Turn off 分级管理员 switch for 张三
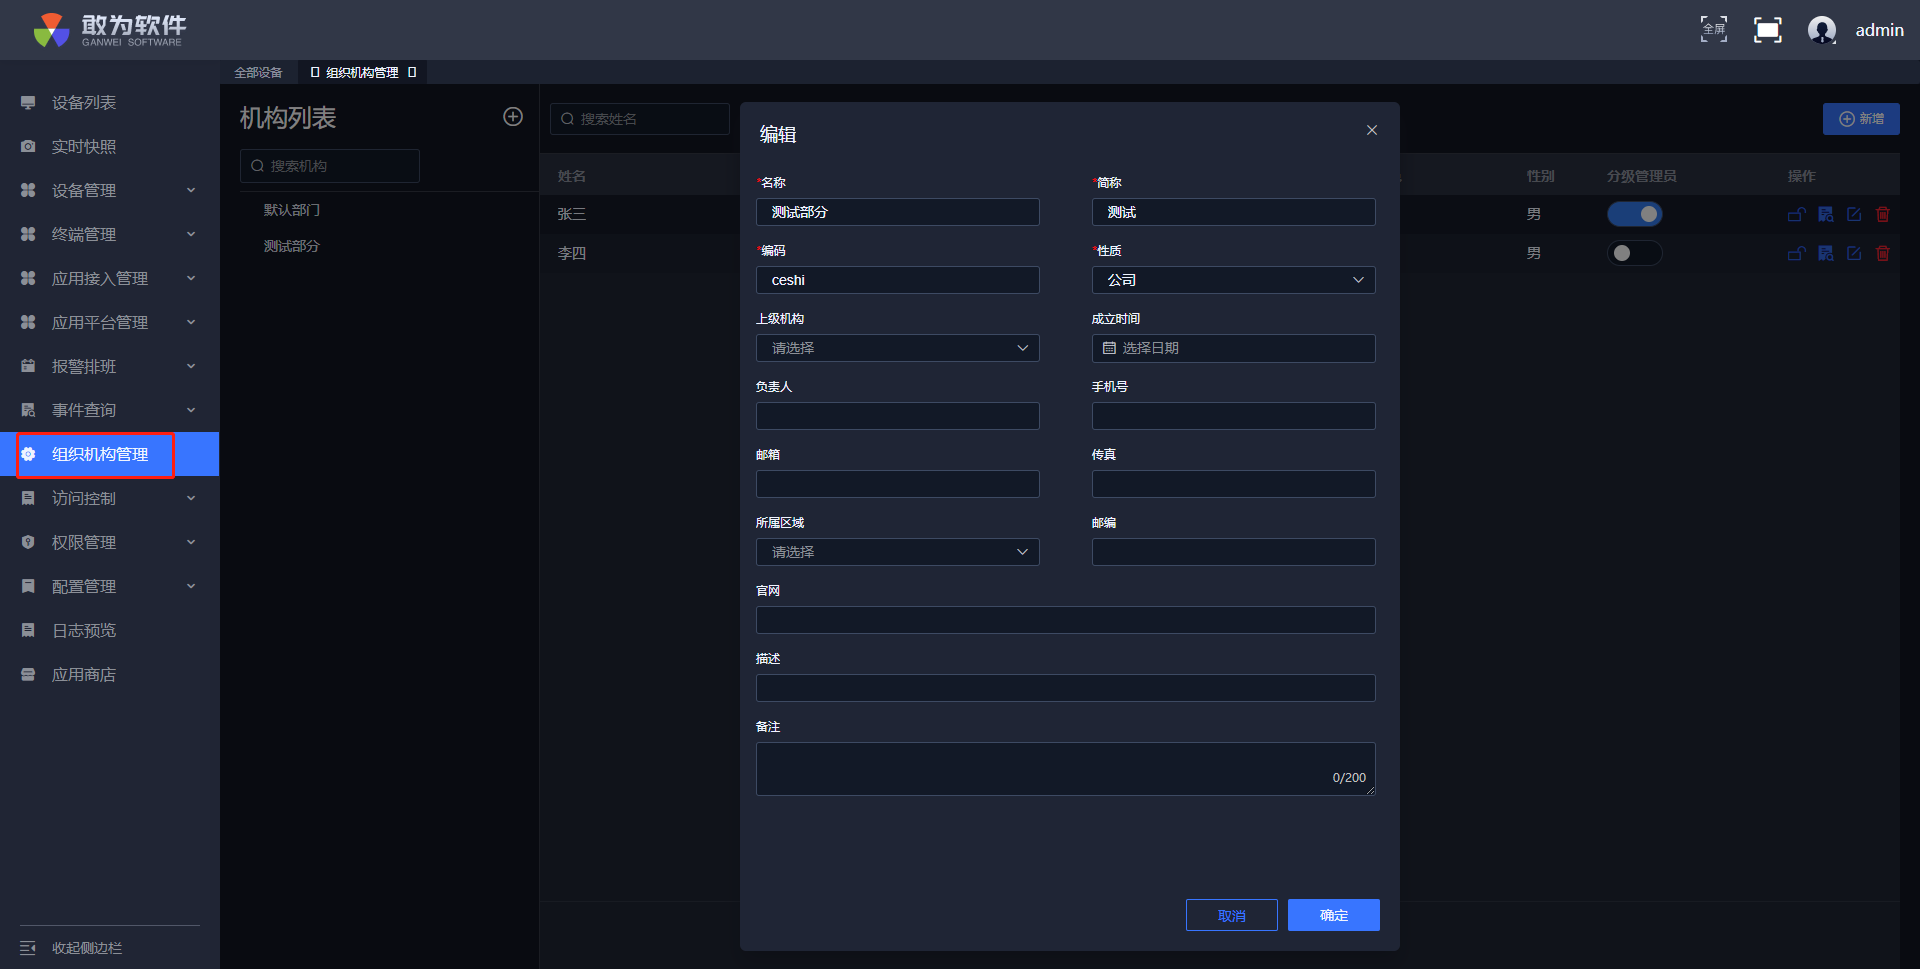Screen dimensions: 1920x969 click(x=1634, y=214)
